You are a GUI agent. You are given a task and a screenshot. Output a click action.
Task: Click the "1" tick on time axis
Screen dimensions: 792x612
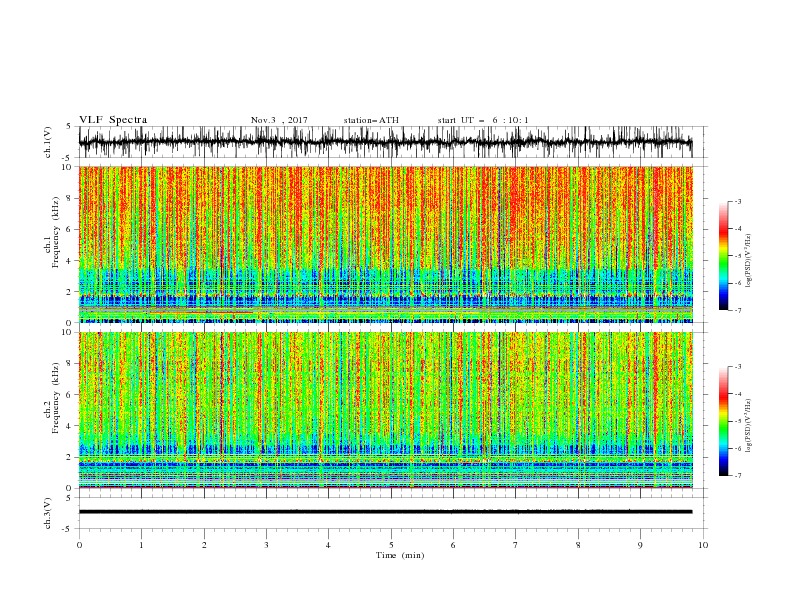tap(141, 545)
